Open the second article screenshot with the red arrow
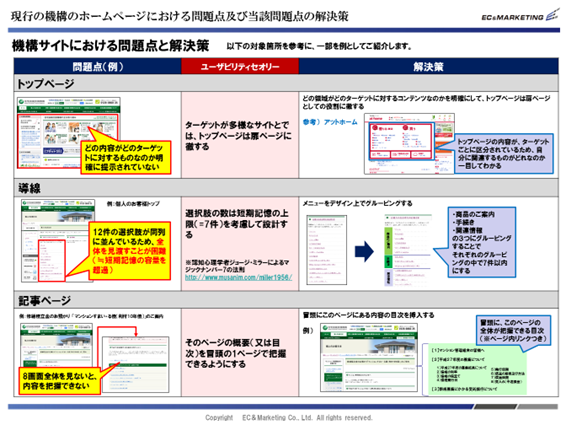Viewport: 566px width, 425px height. click(135, 364)
